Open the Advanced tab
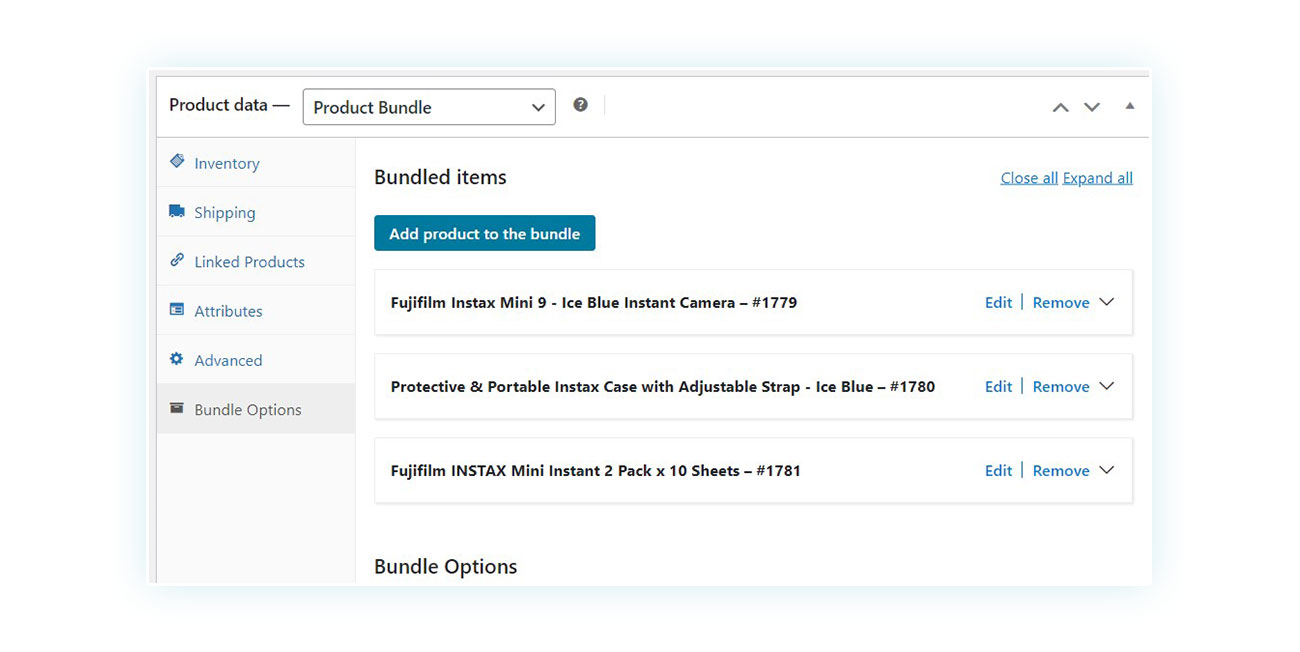This screenshot has height=652, width=1300. [256, 360]
